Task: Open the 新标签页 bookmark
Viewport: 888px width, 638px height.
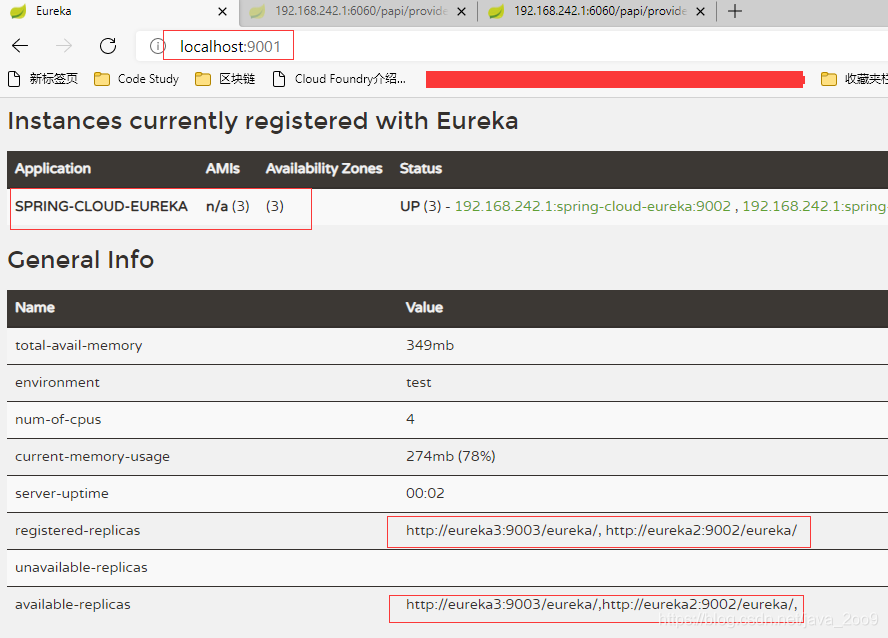Action: (x=43, y=79)
